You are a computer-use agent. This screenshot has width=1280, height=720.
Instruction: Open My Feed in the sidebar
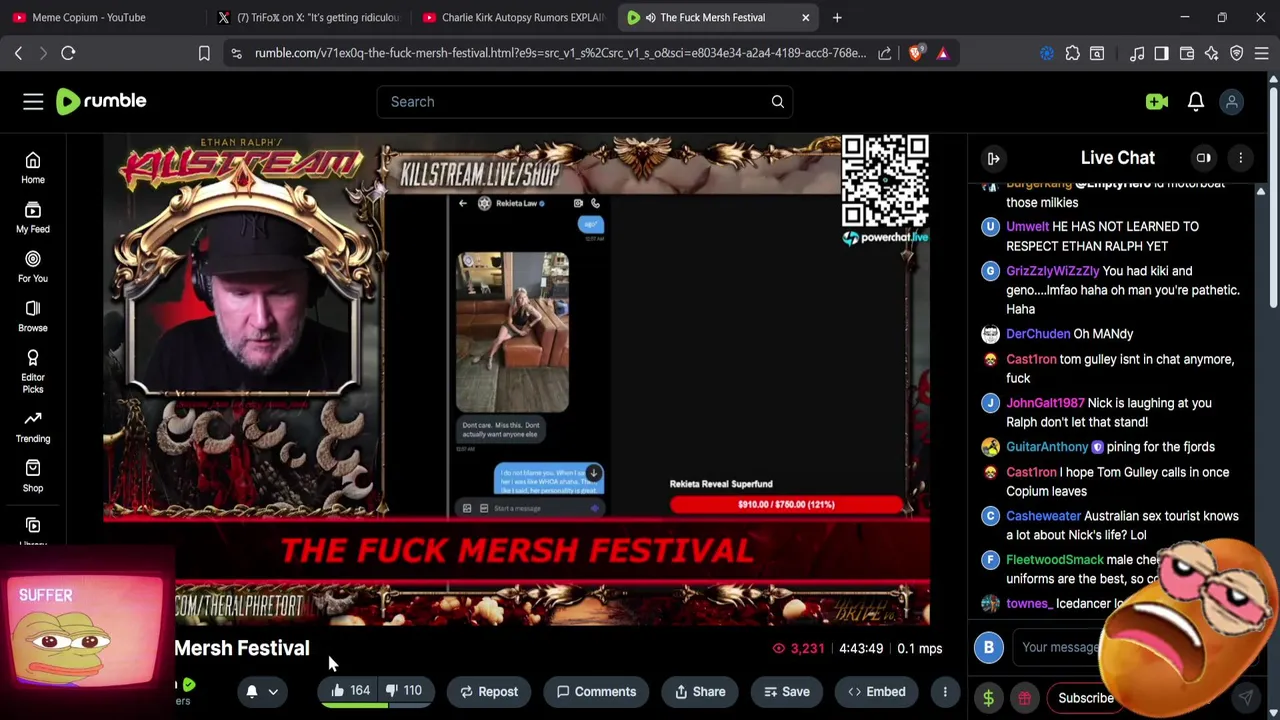click(x=33, y=217)
